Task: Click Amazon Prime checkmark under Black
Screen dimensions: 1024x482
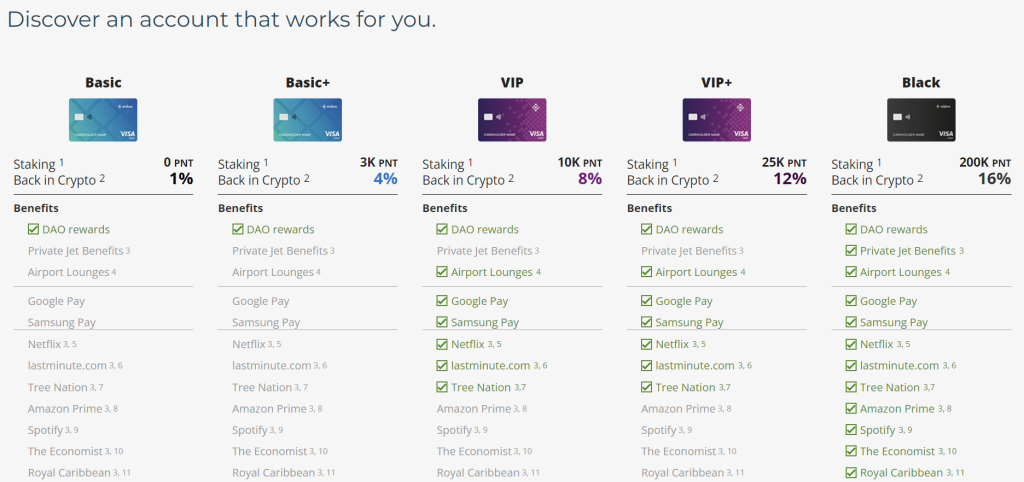Action: [852, 409]
